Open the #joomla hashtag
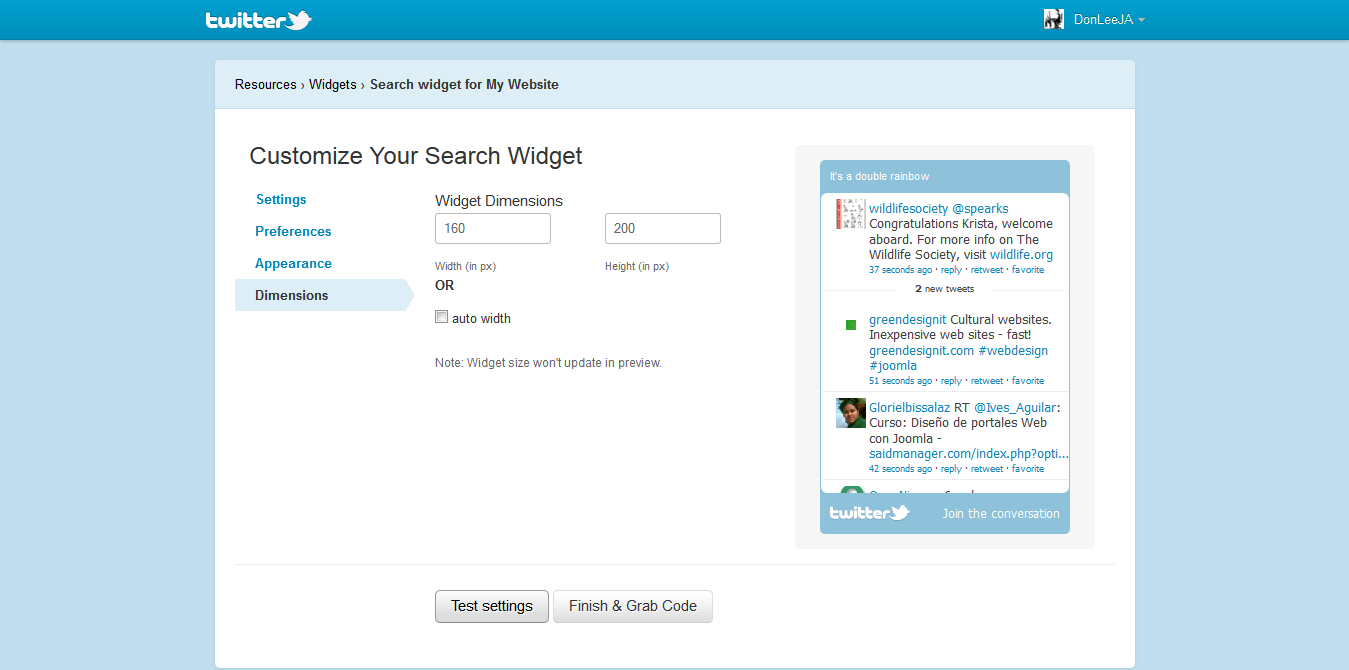 (x=893, y=366)
